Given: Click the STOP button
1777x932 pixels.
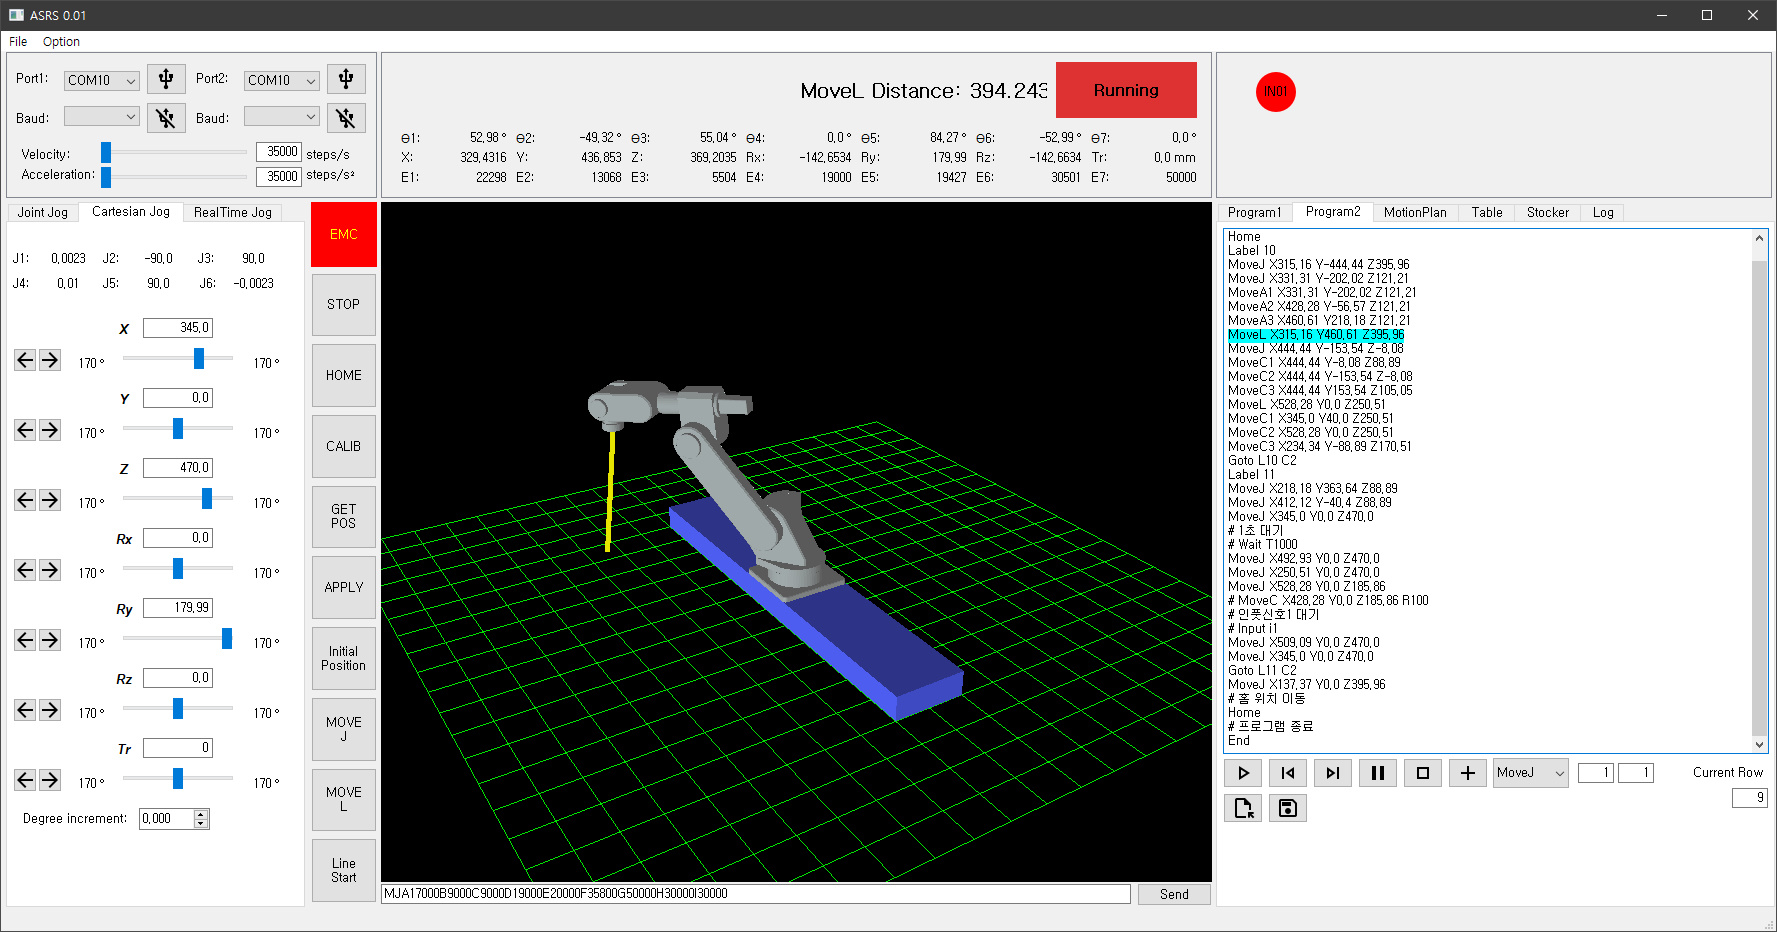Looking at the screenshot, I should [344, 304].
